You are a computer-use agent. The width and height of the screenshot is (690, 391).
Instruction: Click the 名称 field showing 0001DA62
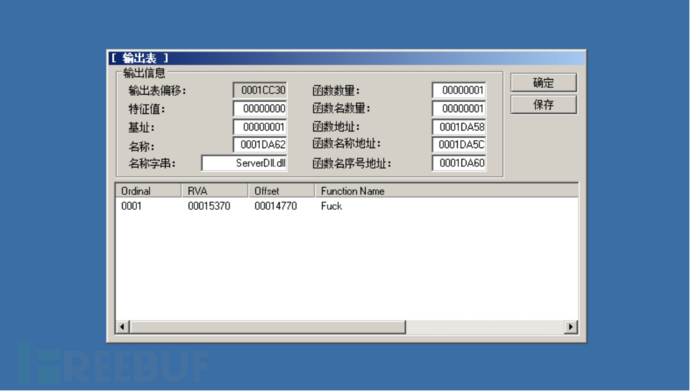(x=260, y=145)
